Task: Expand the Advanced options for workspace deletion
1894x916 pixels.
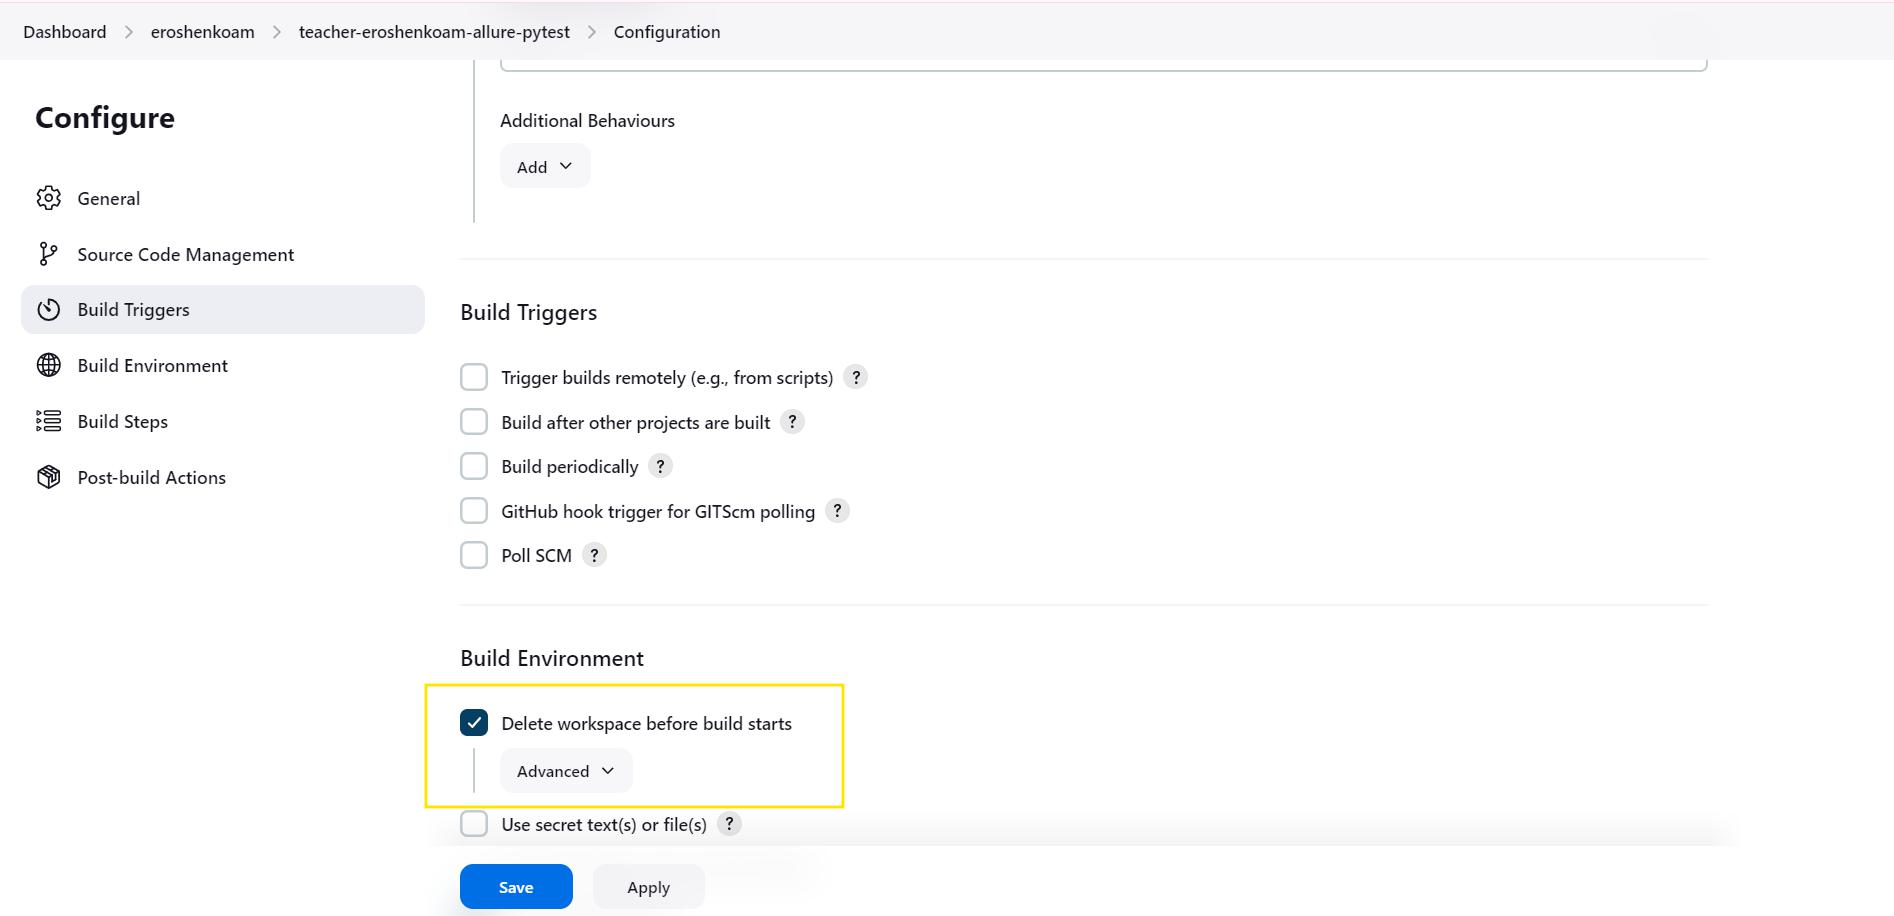Action: point(566,771)
